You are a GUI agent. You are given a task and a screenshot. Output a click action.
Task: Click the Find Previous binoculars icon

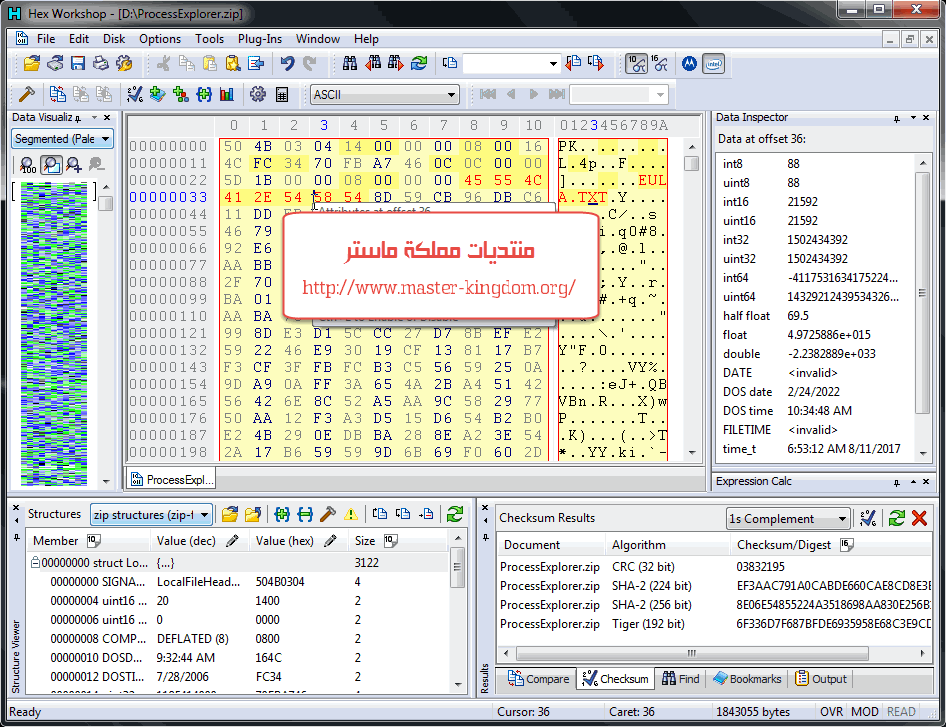pos(373,63)
